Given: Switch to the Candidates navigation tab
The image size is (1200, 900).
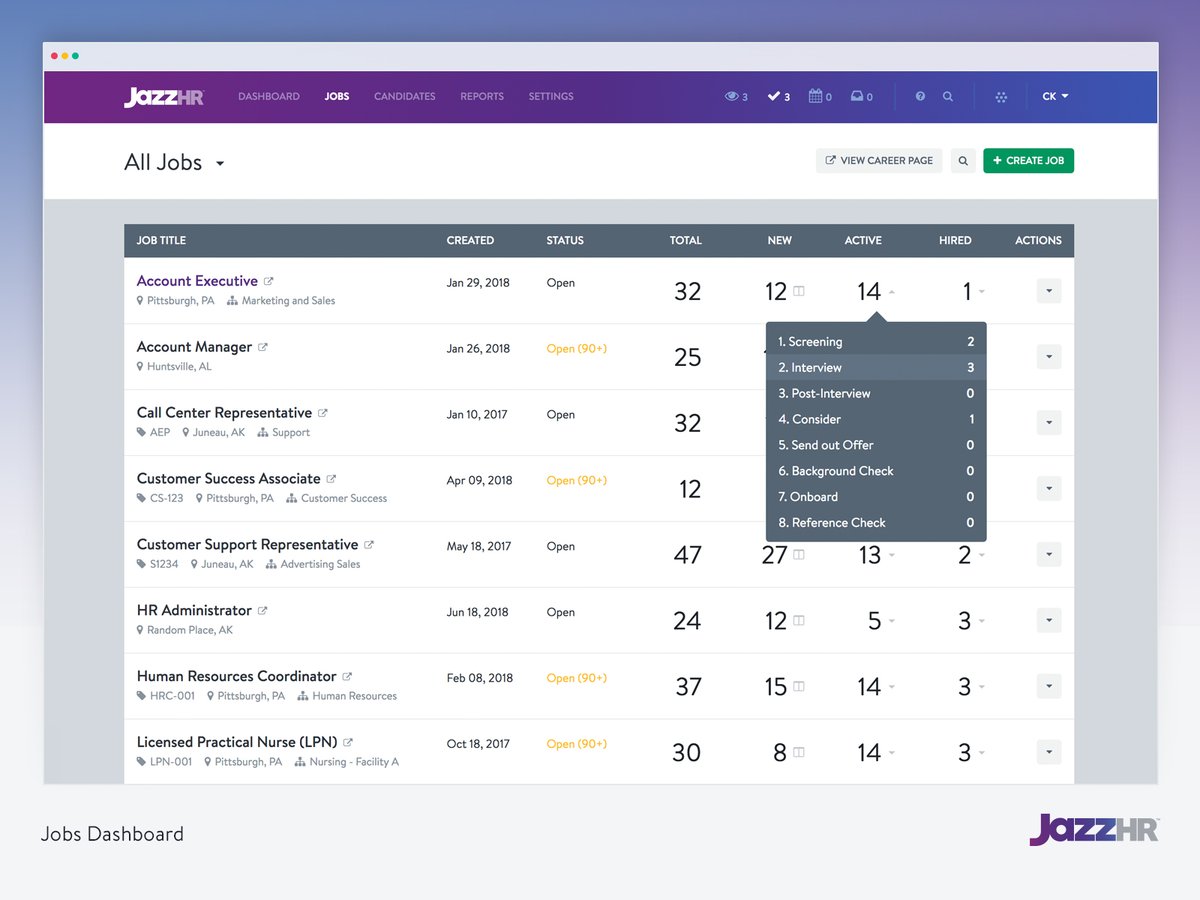Looking at the screenshot, I should pos(404,96).
